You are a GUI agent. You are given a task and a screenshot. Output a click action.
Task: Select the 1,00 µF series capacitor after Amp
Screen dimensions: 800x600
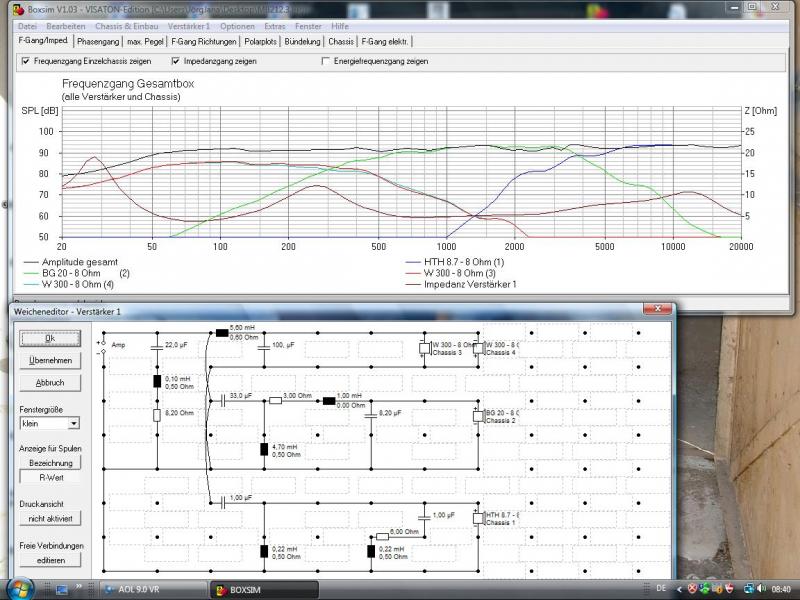[222, 503]
